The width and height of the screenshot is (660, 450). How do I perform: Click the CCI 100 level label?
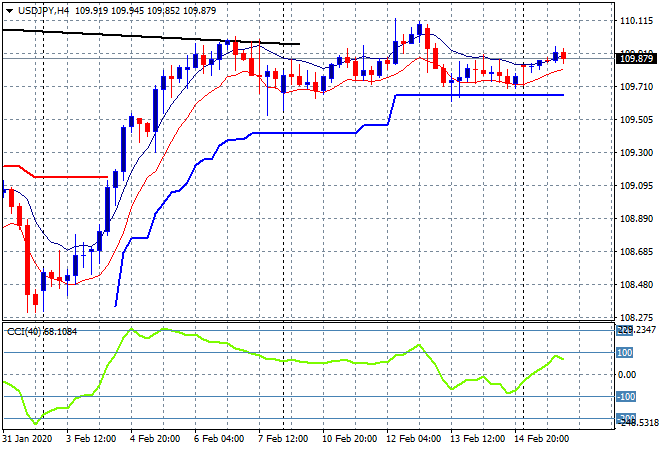(x=625, y=353)
